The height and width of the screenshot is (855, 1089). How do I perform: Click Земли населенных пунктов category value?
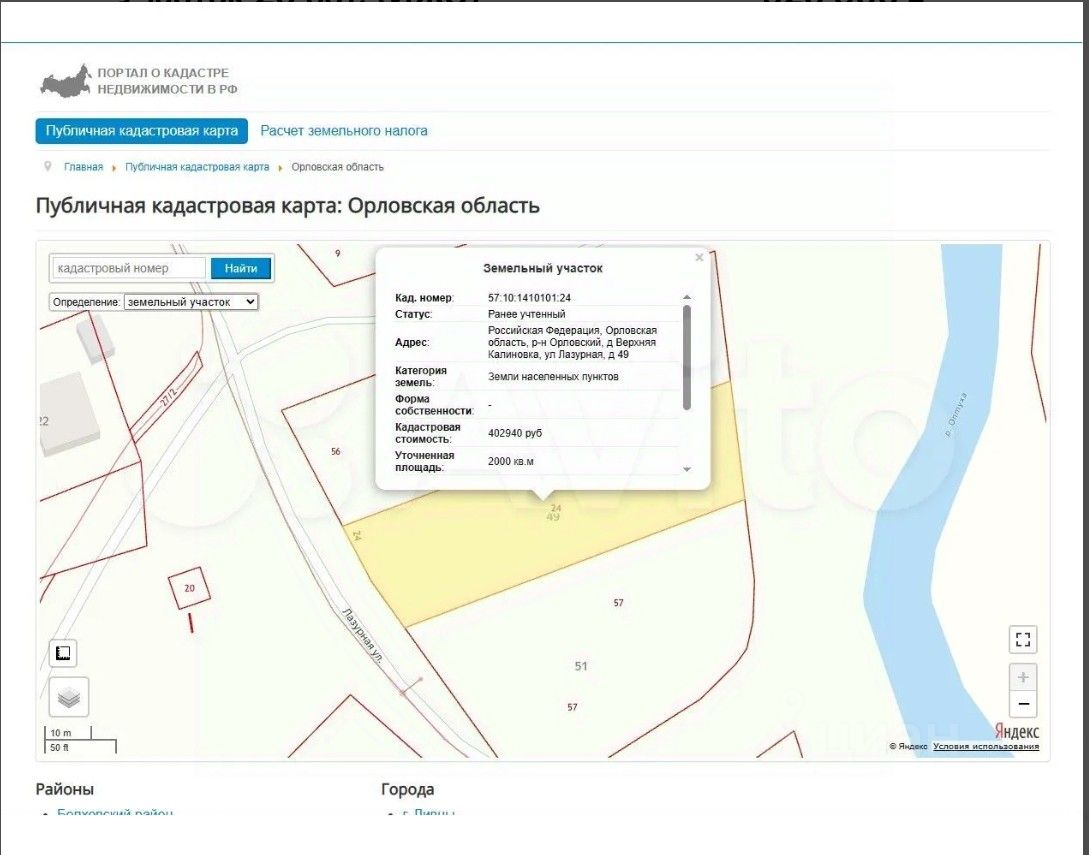click(x=553, y=376)
